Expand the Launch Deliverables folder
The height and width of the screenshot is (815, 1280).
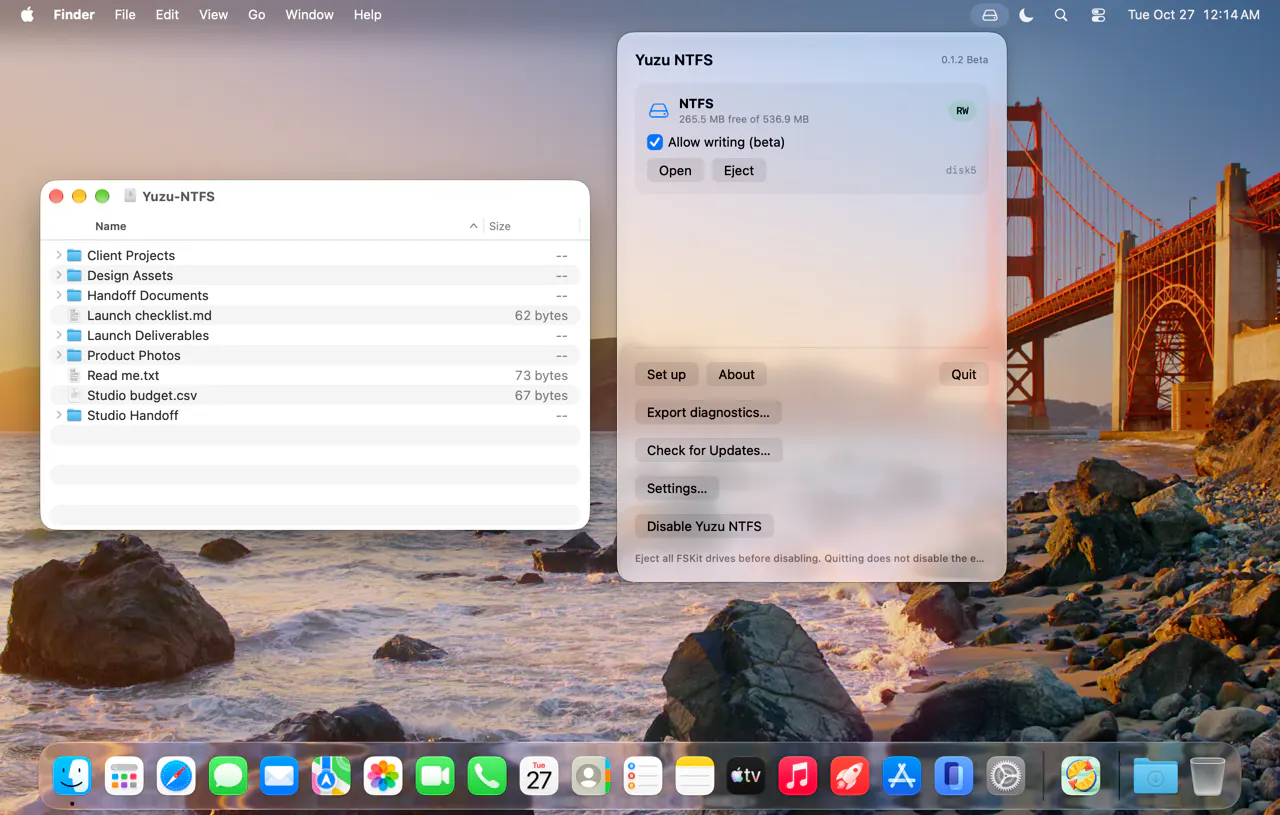tap(59, 335)
